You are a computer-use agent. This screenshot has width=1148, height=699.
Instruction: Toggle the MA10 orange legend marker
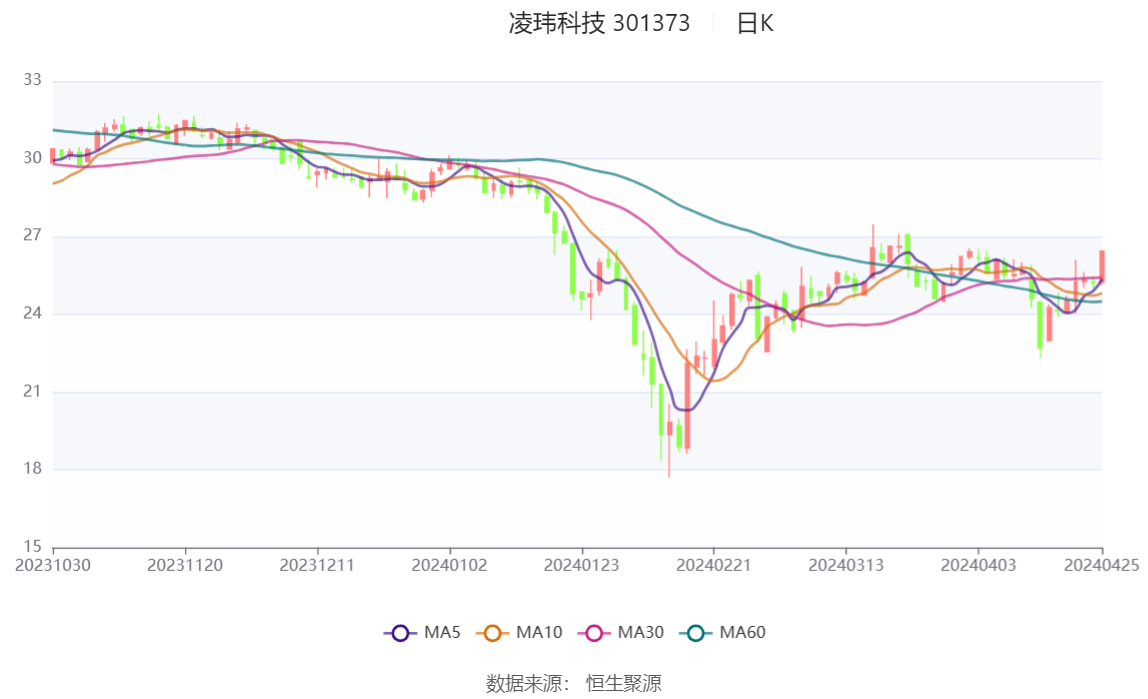coord(492,633)
